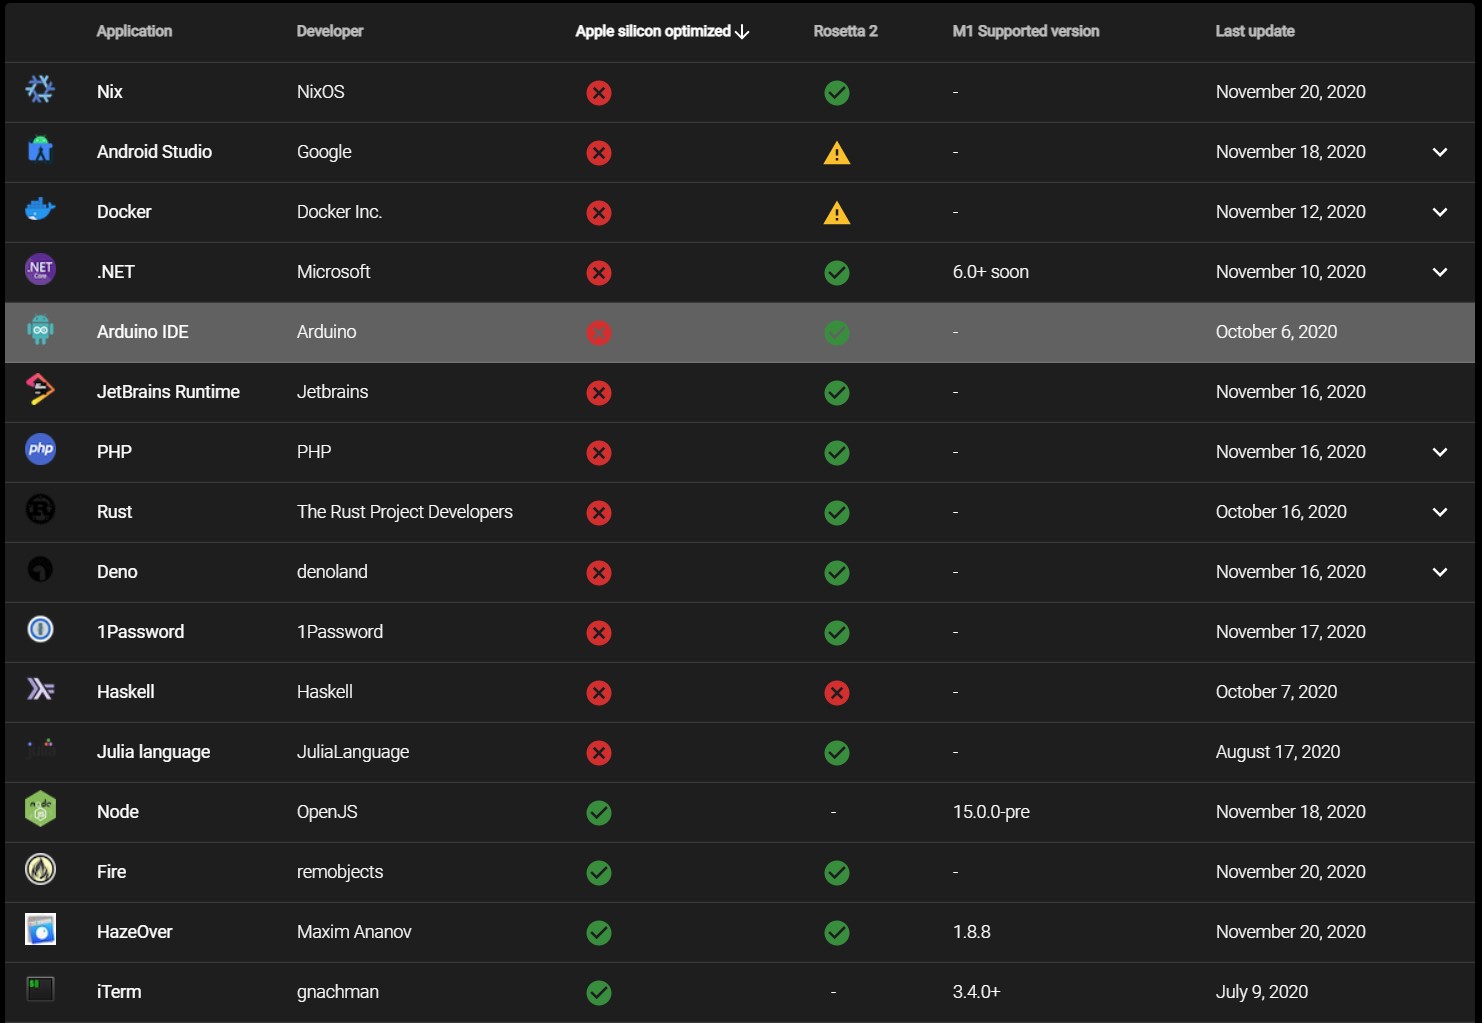Click the Developer column header
The image size is (1482, 1023).
(330, 31)
